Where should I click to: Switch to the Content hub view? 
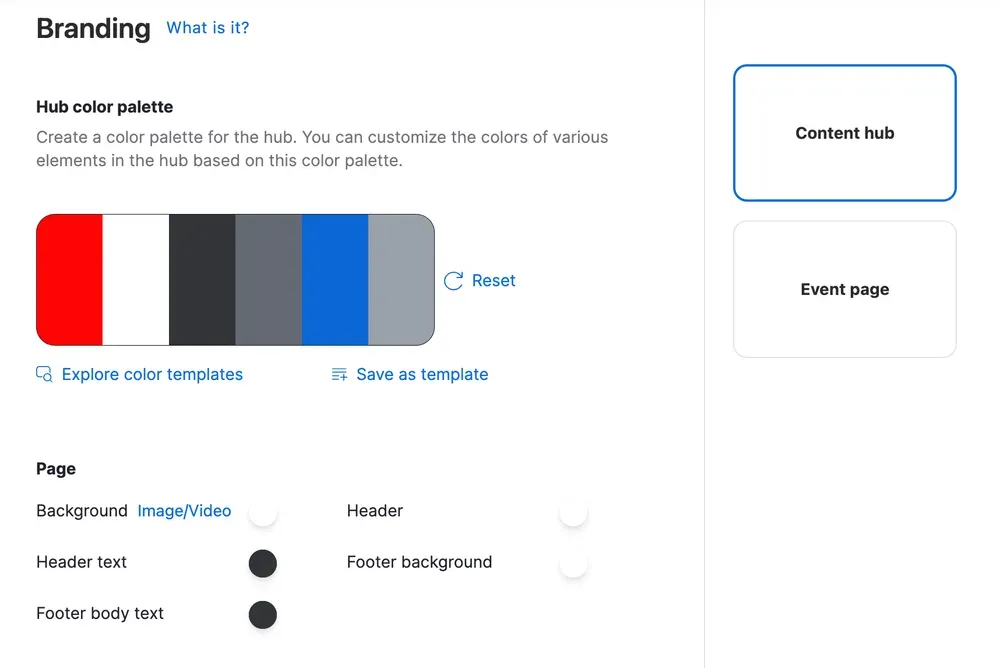844,133
